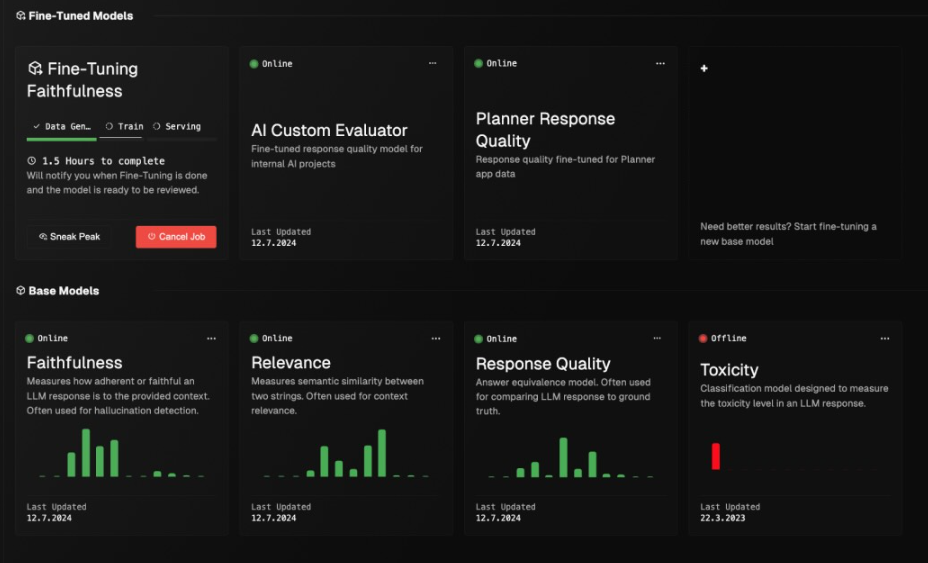Click start fine-tuning a new base model text

tap(788, 234)
